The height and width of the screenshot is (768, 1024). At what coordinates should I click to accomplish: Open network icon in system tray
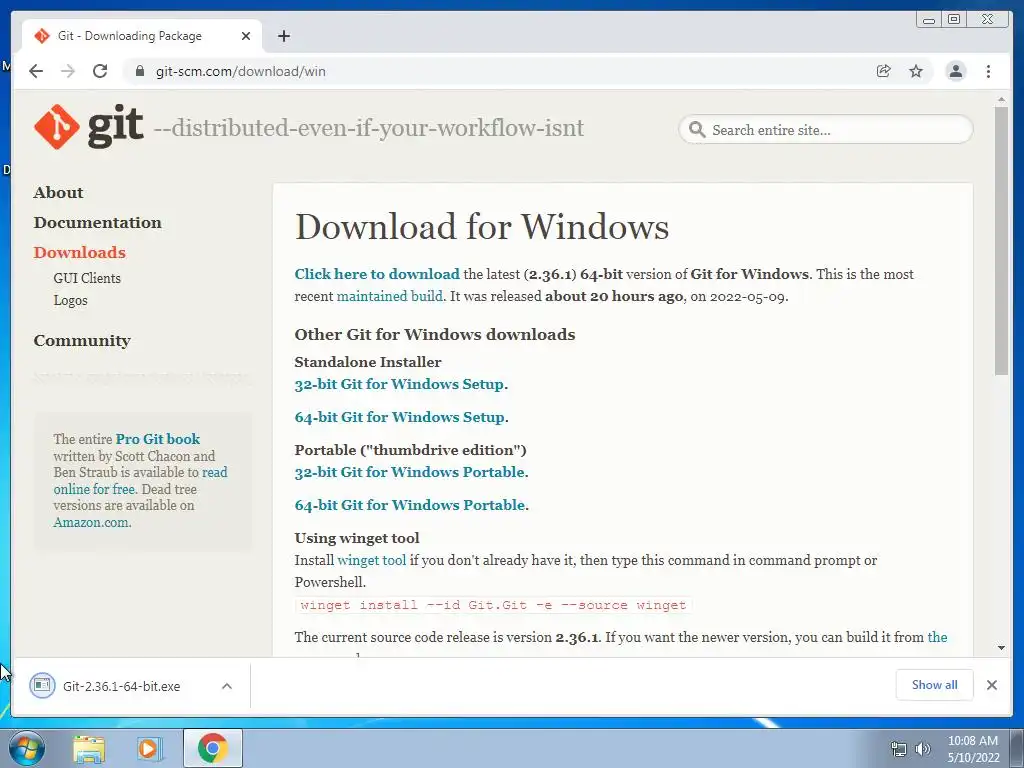tap(899, 749)
